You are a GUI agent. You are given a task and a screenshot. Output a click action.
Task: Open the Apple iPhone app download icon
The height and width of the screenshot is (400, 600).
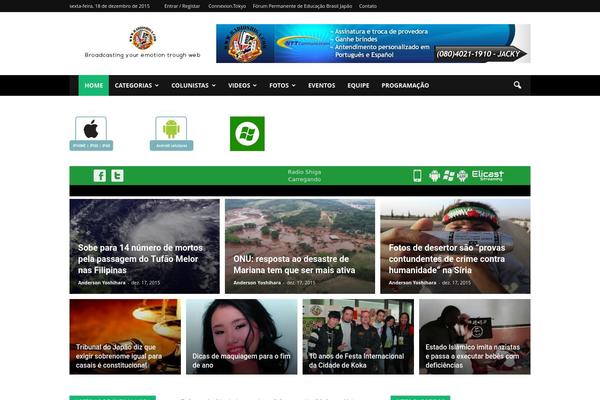click(x=91, y=133)
